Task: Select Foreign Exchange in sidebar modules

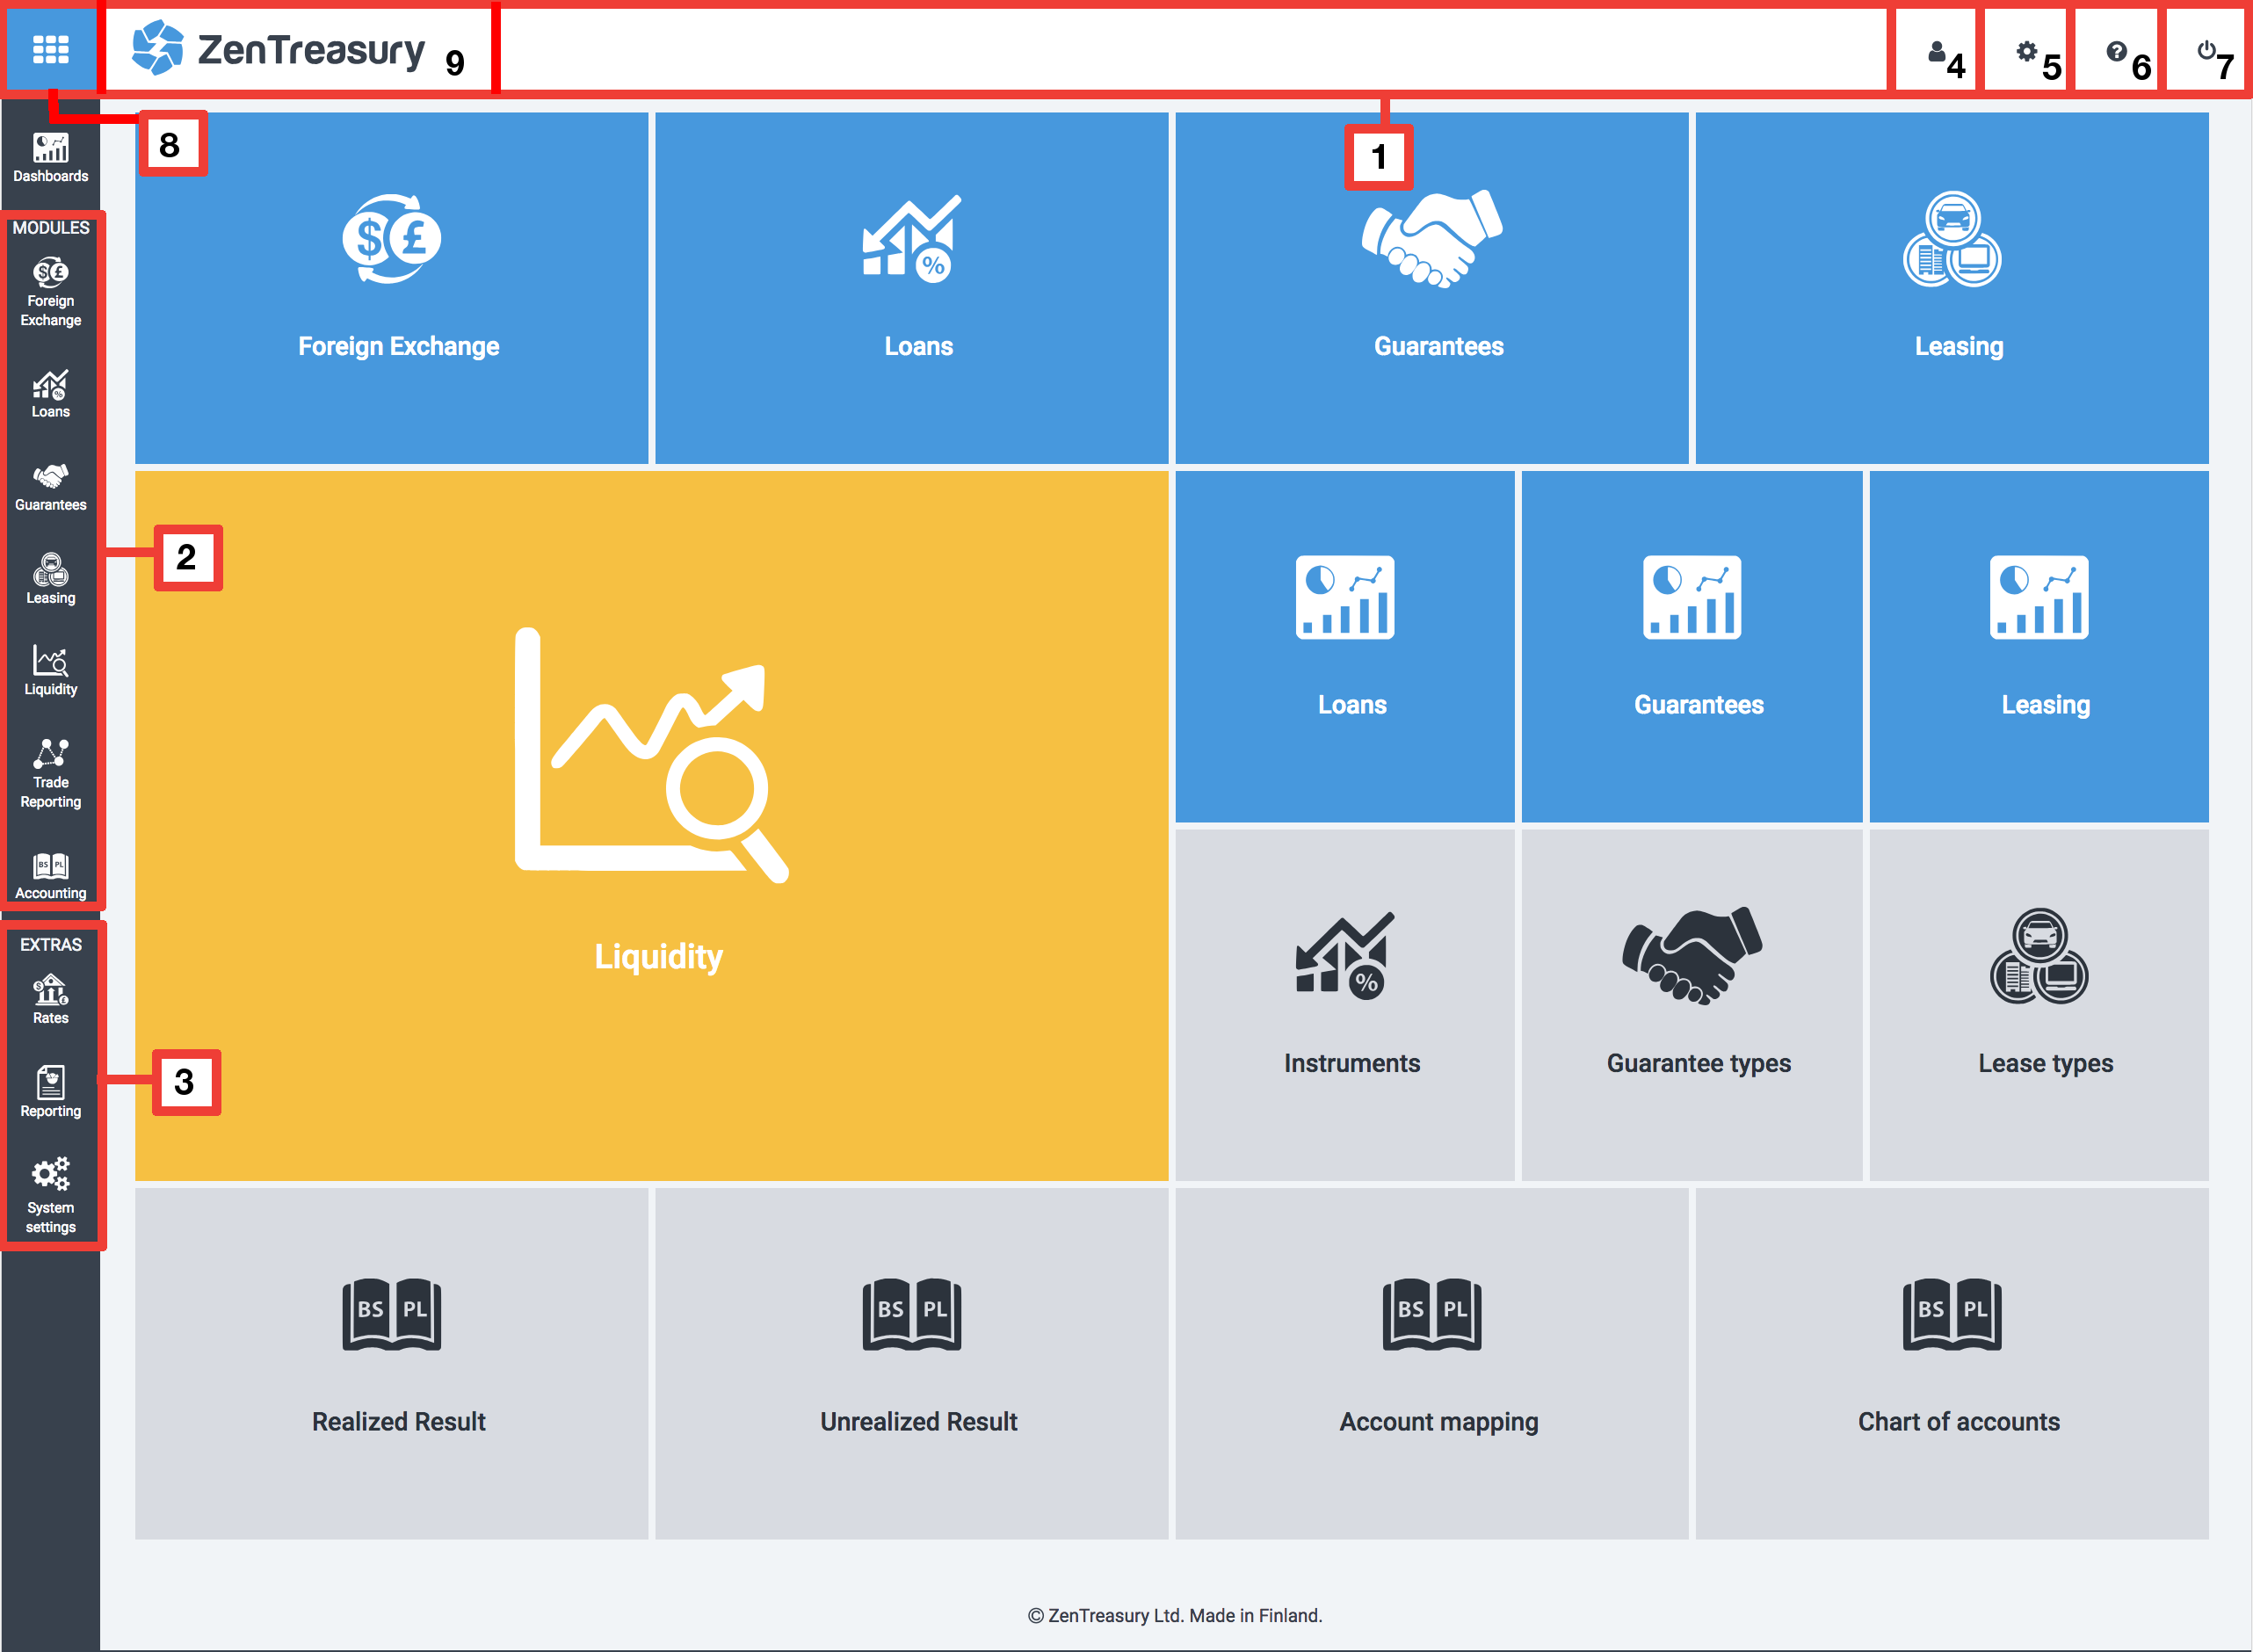Action: [x=50, y=292]
